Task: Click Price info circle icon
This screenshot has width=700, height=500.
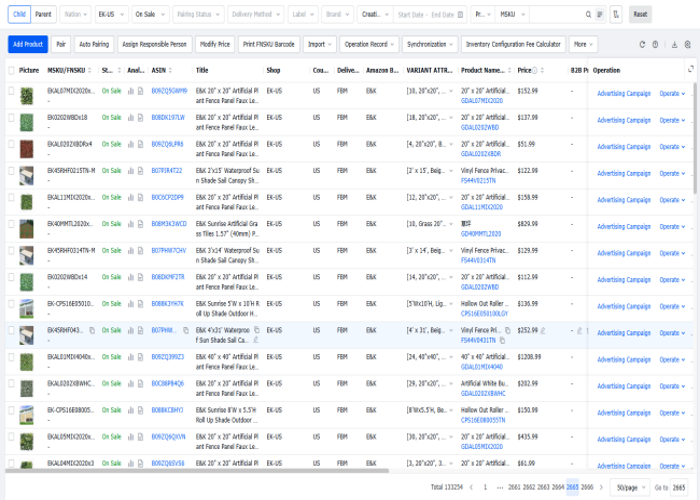Action: click(x=535, y=71)
